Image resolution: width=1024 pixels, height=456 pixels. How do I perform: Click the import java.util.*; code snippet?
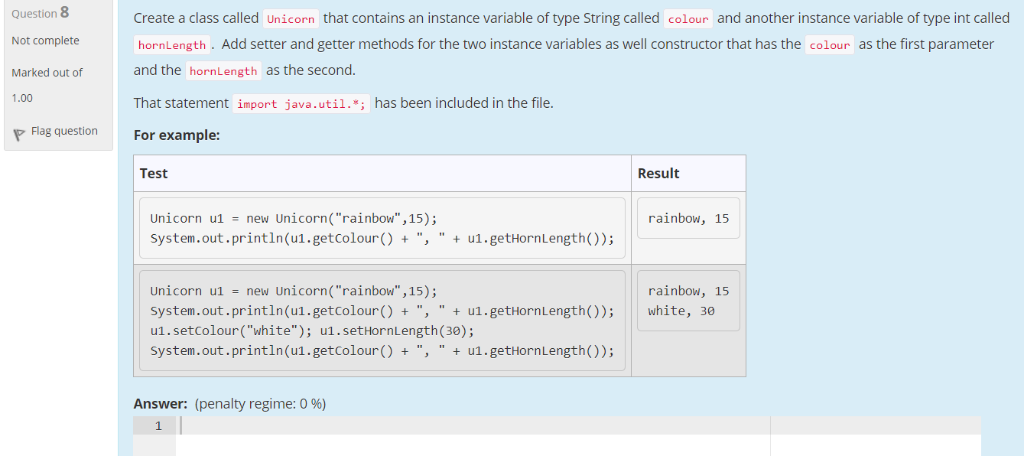coord(301,104)
